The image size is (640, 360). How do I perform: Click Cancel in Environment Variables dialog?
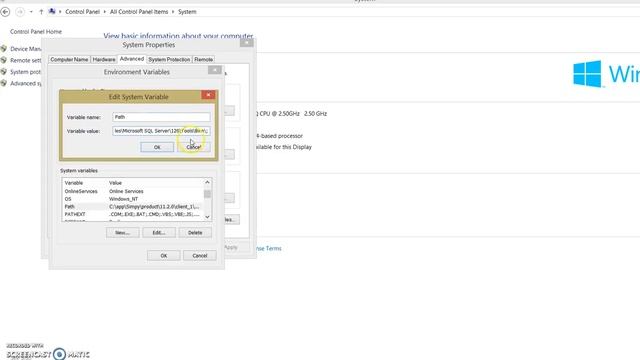click(200, 256)
